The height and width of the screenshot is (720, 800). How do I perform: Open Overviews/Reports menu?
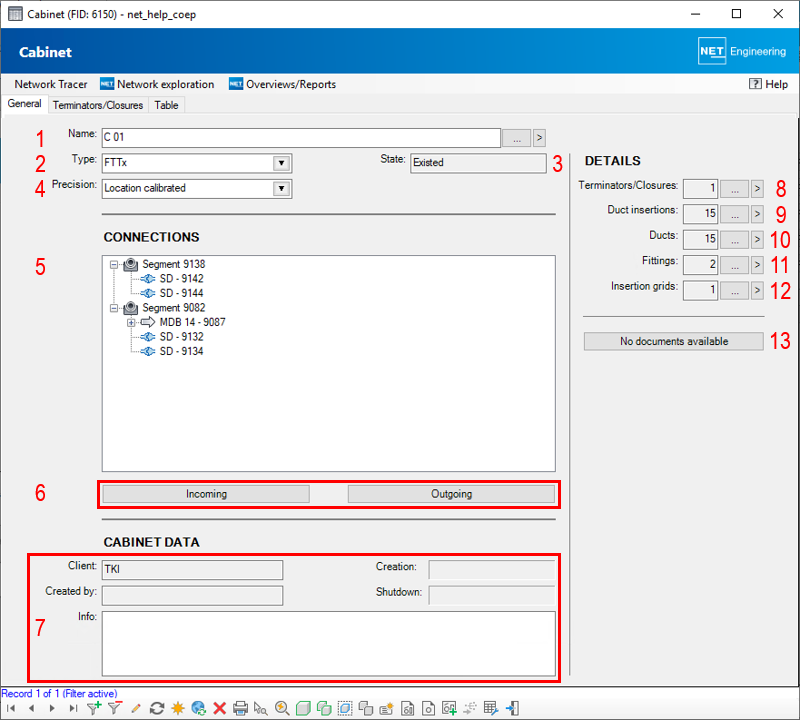[283, 84]
